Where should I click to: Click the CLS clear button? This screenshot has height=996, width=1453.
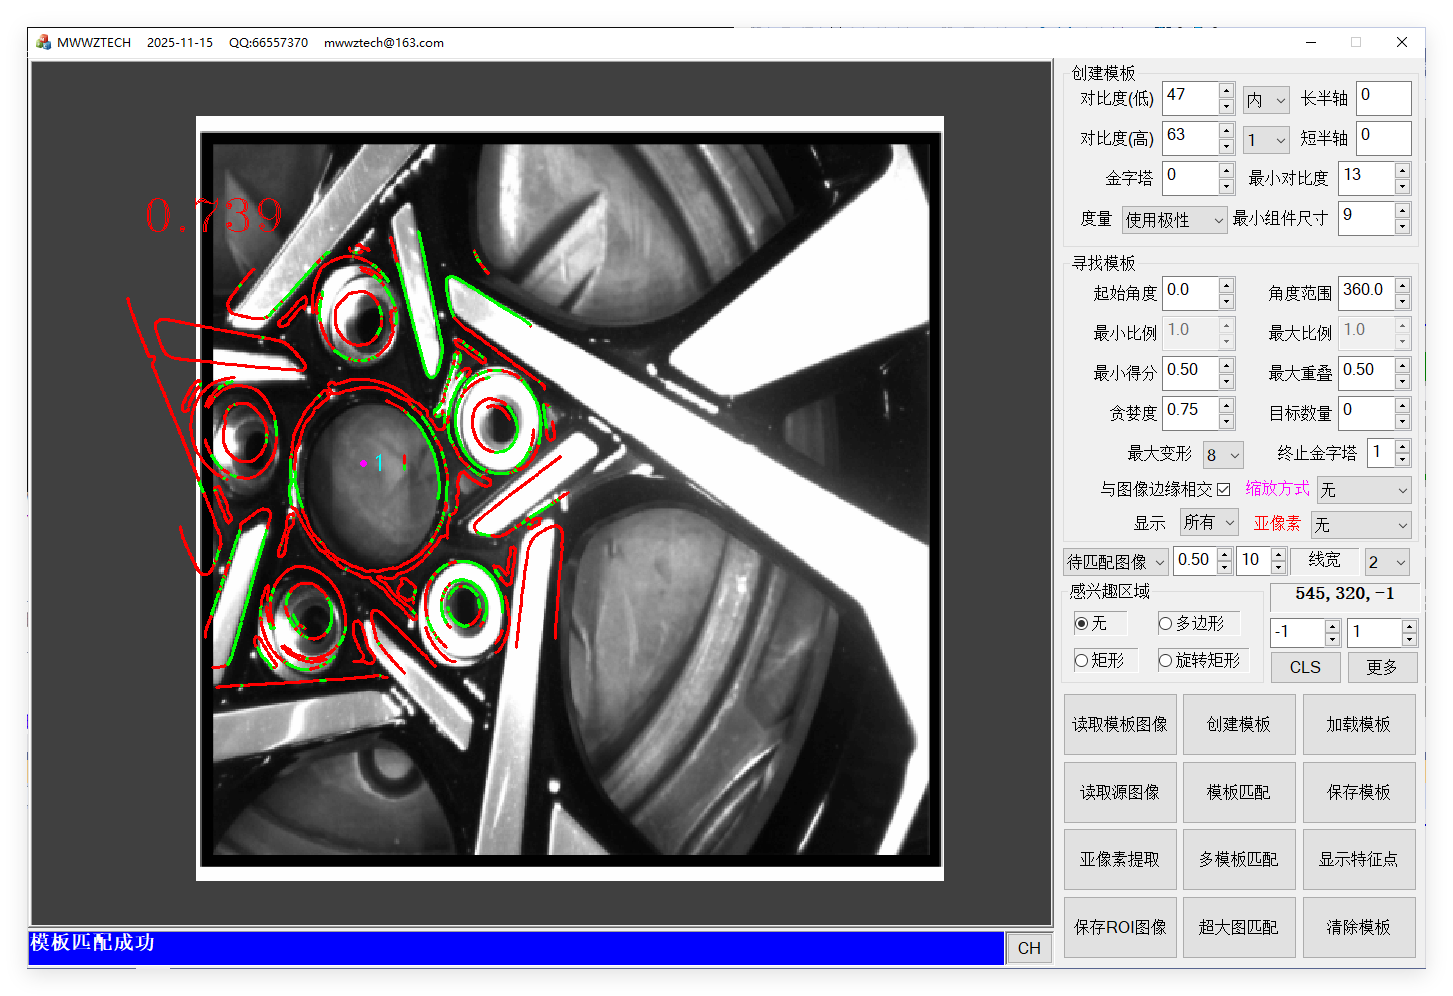coord(1305,667)
